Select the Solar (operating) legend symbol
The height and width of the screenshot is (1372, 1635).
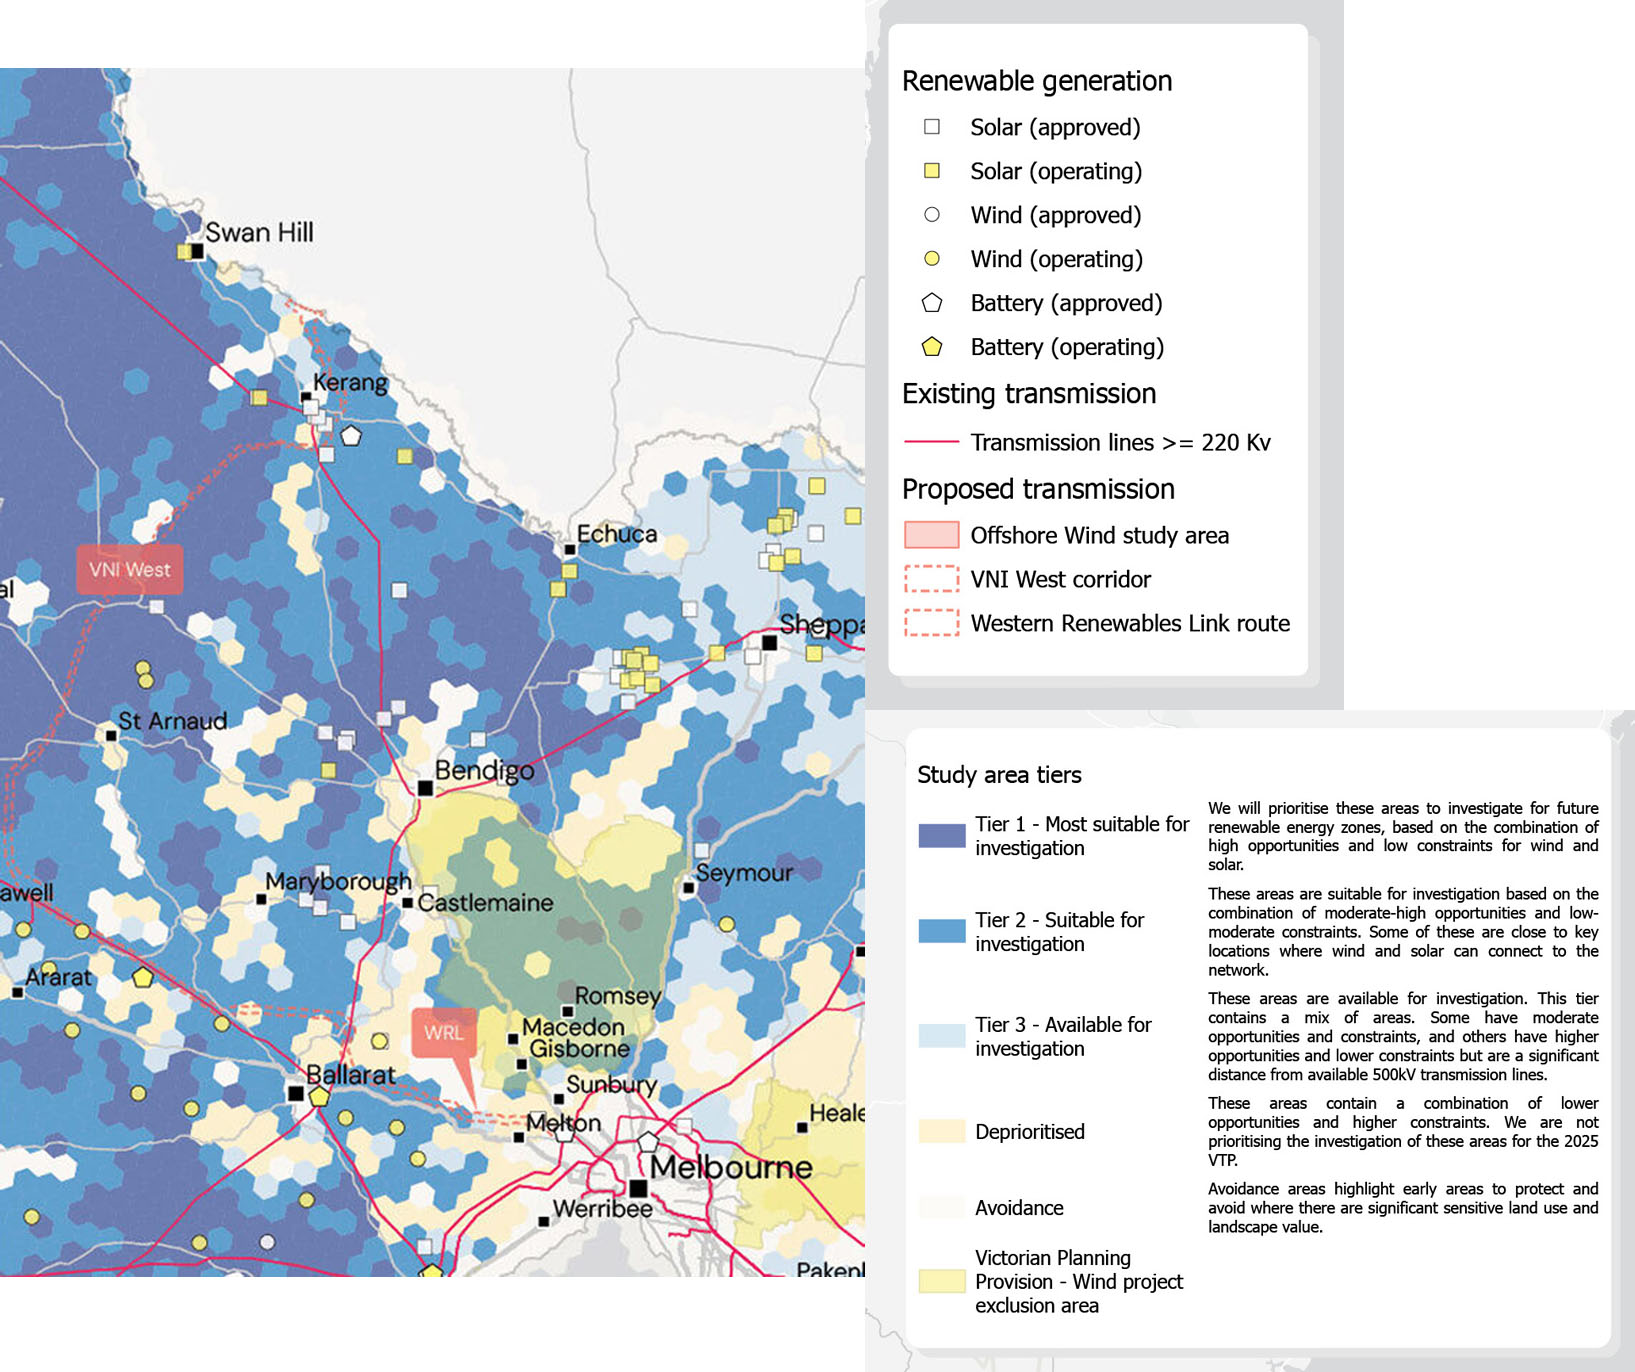coord(931,171)
